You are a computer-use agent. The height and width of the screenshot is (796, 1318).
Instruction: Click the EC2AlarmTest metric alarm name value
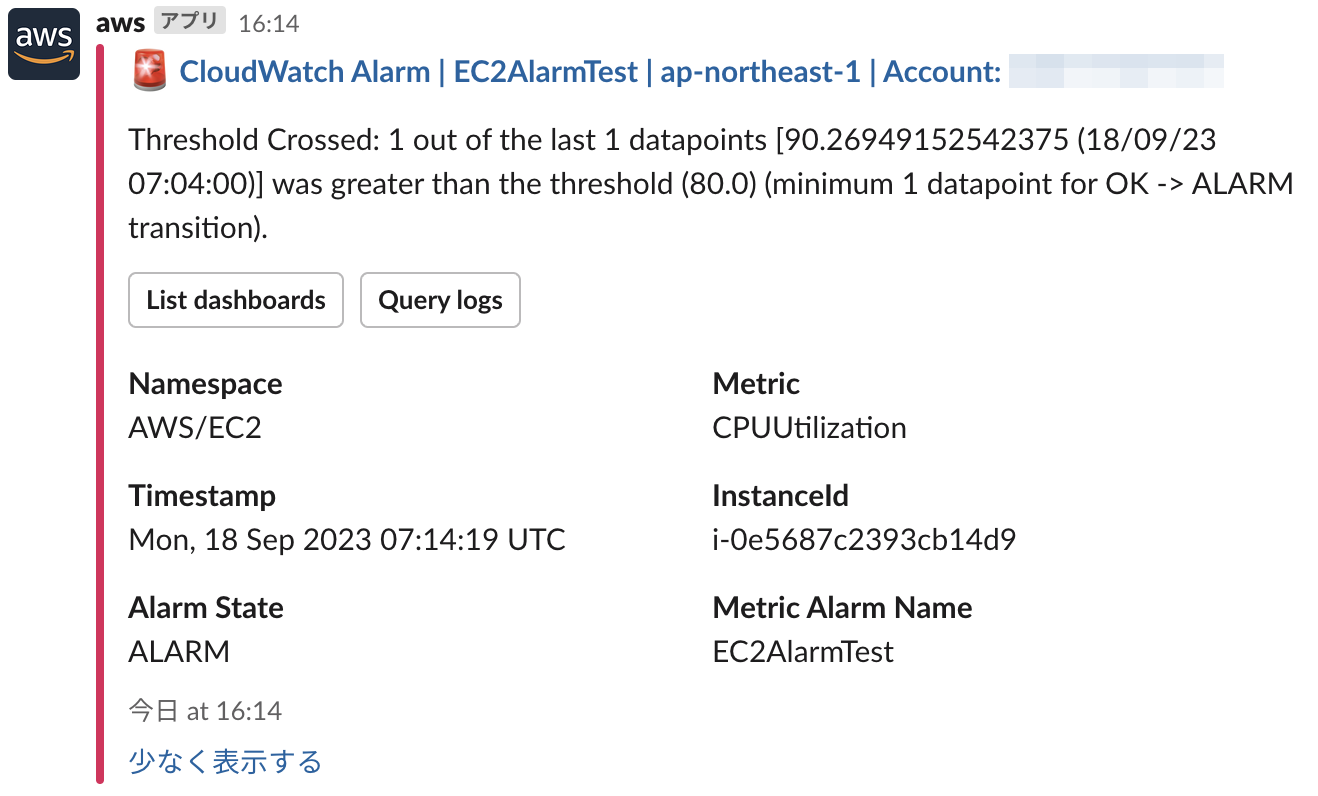click(x=803, y=652)
